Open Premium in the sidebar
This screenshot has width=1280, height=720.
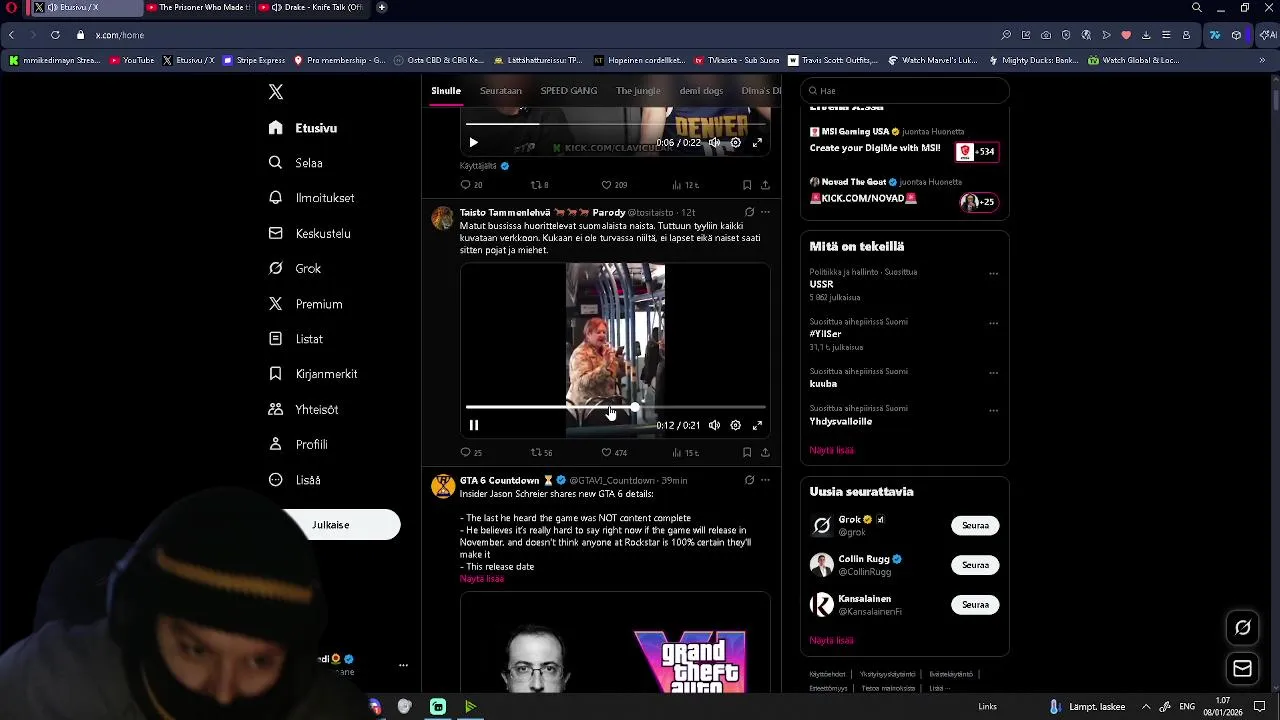click(306, 304)
